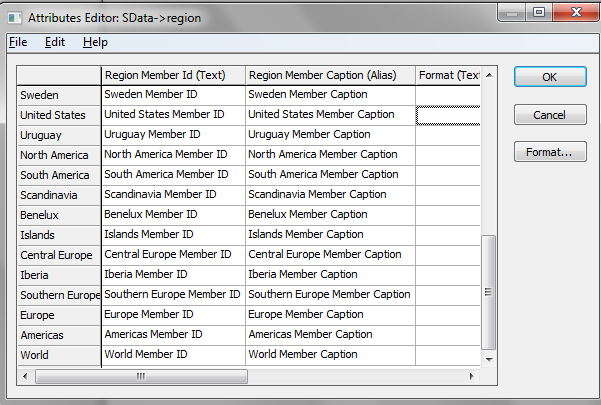Click the South America Member Caption cell
The width and height of the screenshot is (601, 405).
pos(330,175)
